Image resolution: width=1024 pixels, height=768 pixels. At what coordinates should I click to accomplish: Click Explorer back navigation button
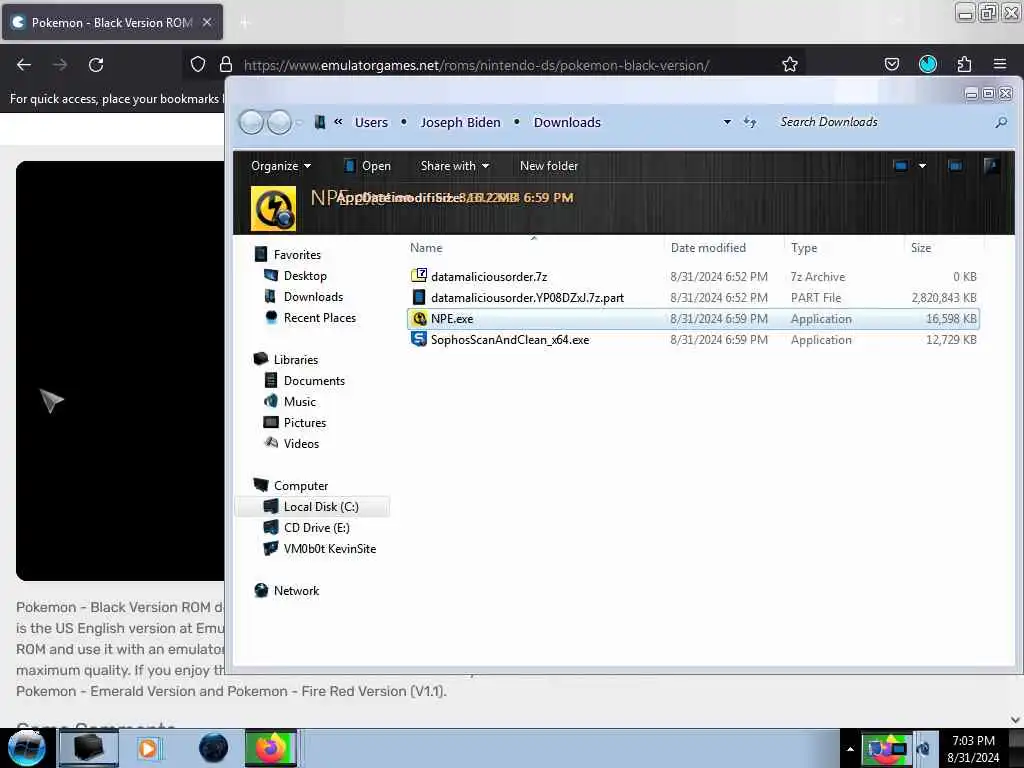(251, 122)
